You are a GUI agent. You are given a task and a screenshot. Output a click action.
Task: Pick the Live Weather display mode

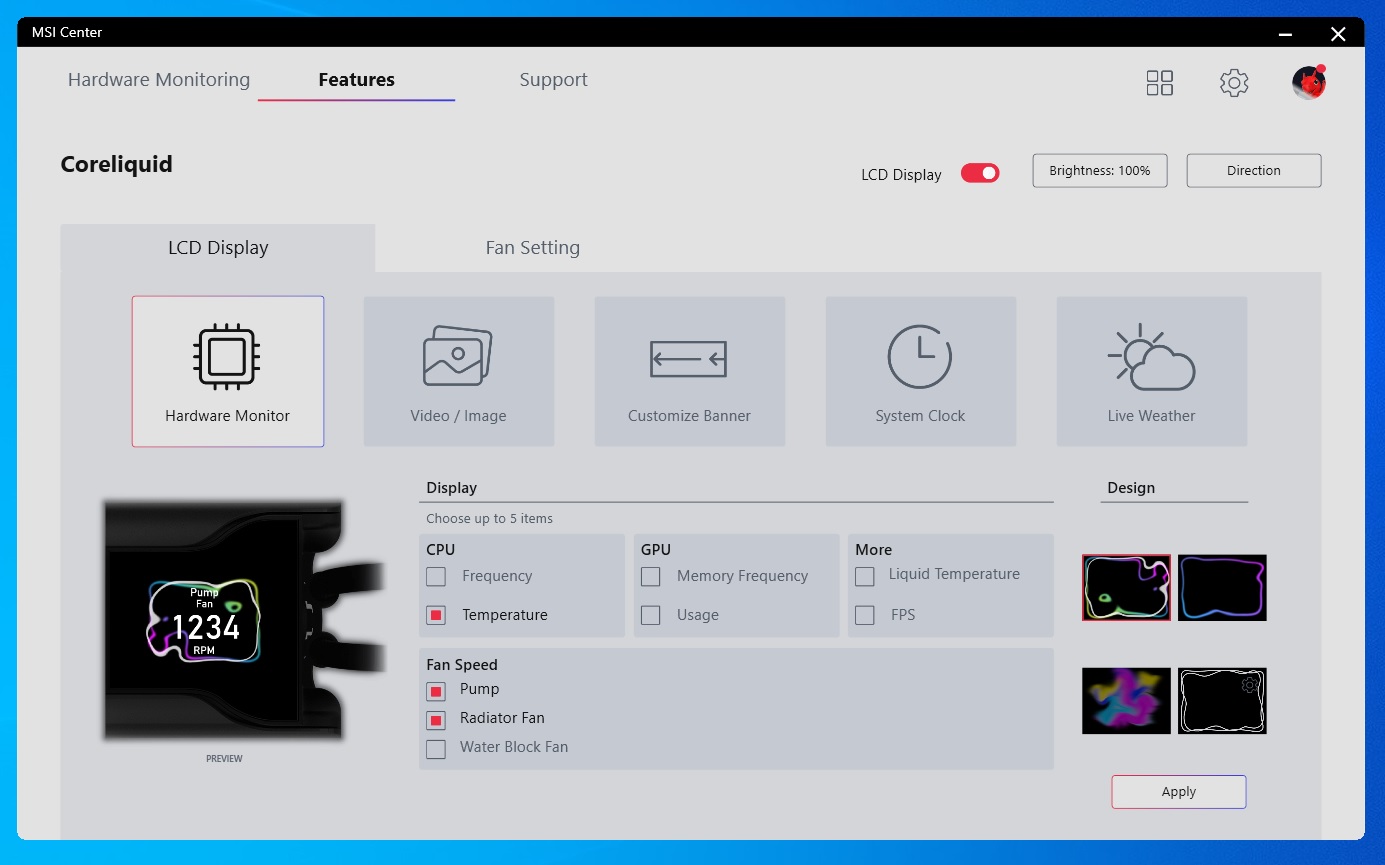tap(1151, 371)
